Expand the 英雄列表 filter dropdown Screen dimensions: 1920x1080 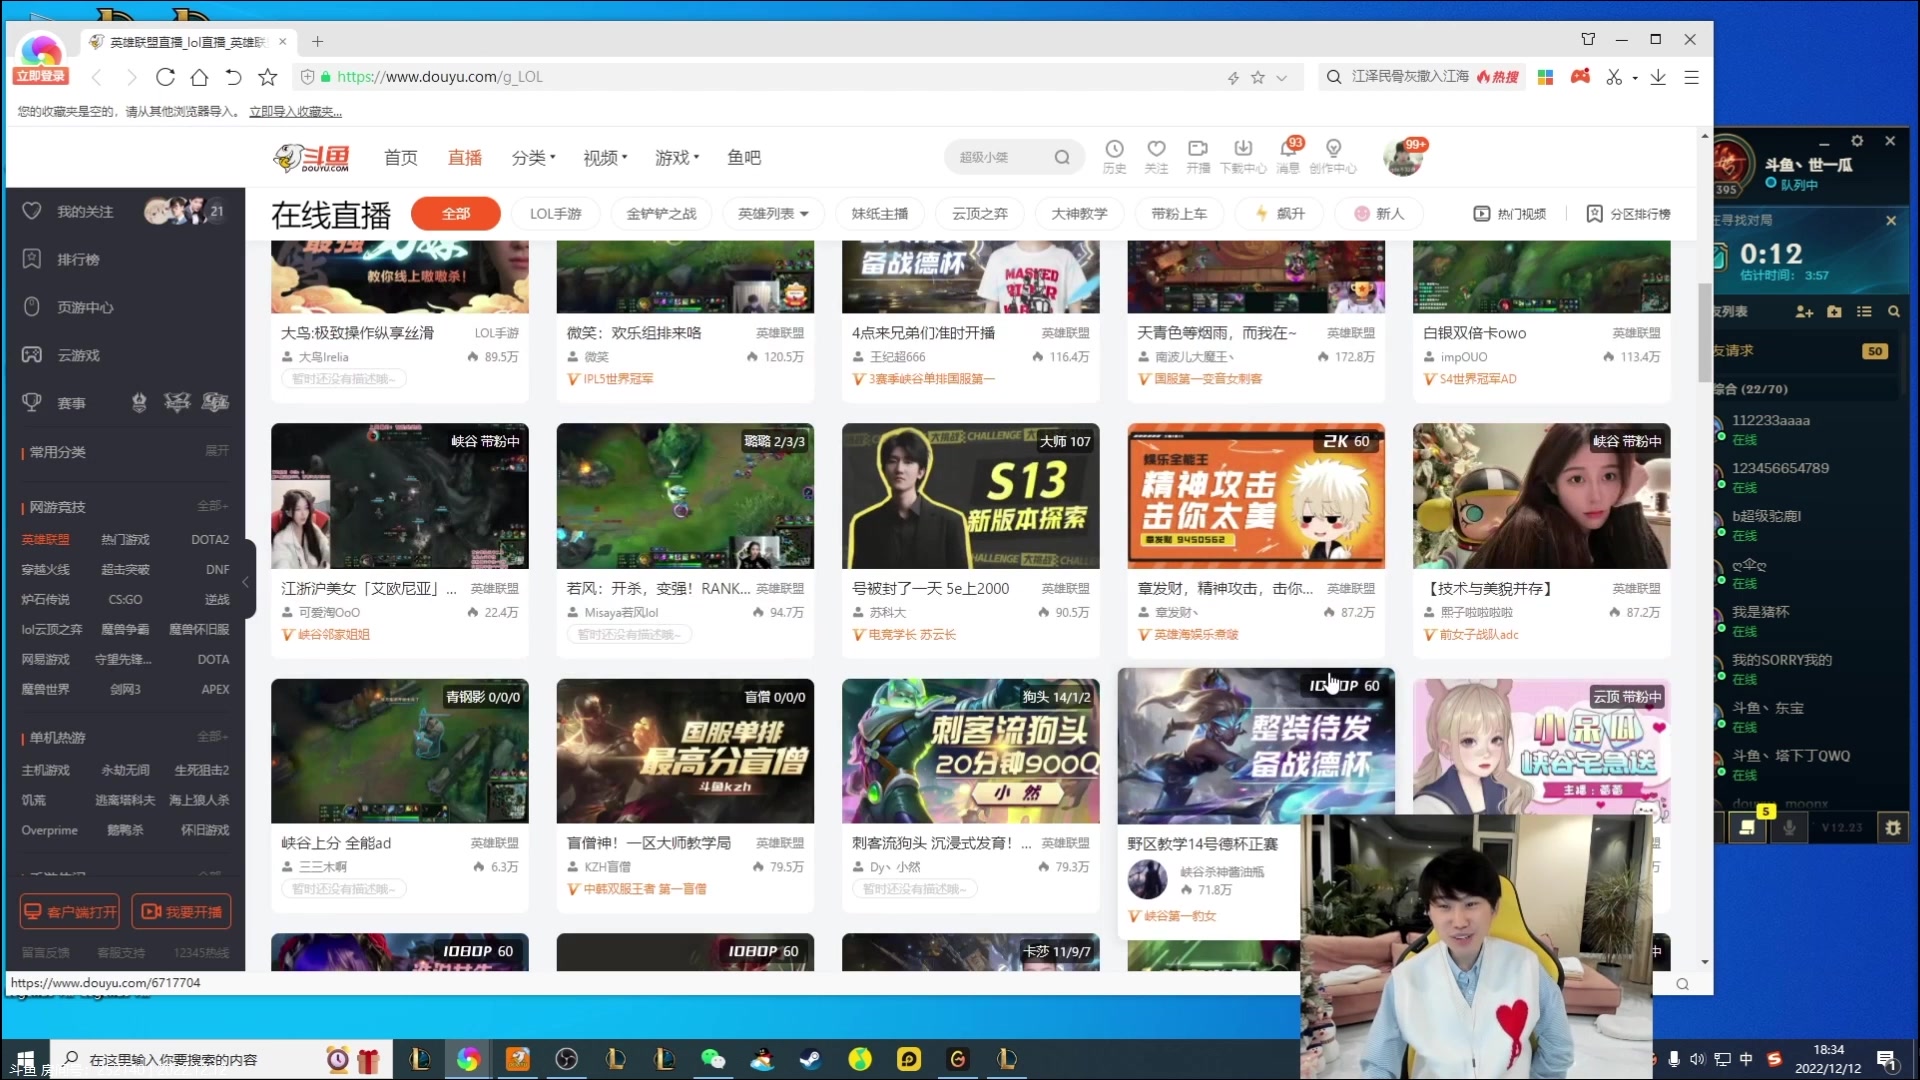pyautogui.click(x=773, y=213)
